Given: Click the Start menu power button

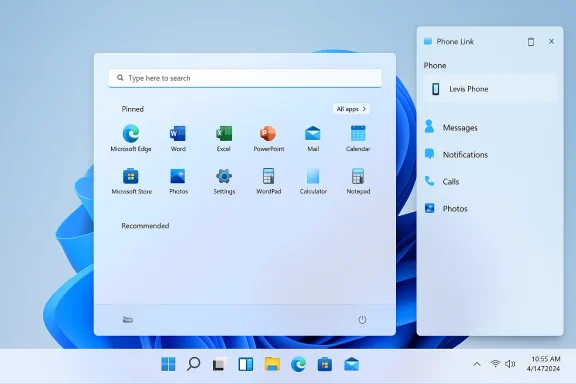Looking at the screenshot, I should coord(362,320).
